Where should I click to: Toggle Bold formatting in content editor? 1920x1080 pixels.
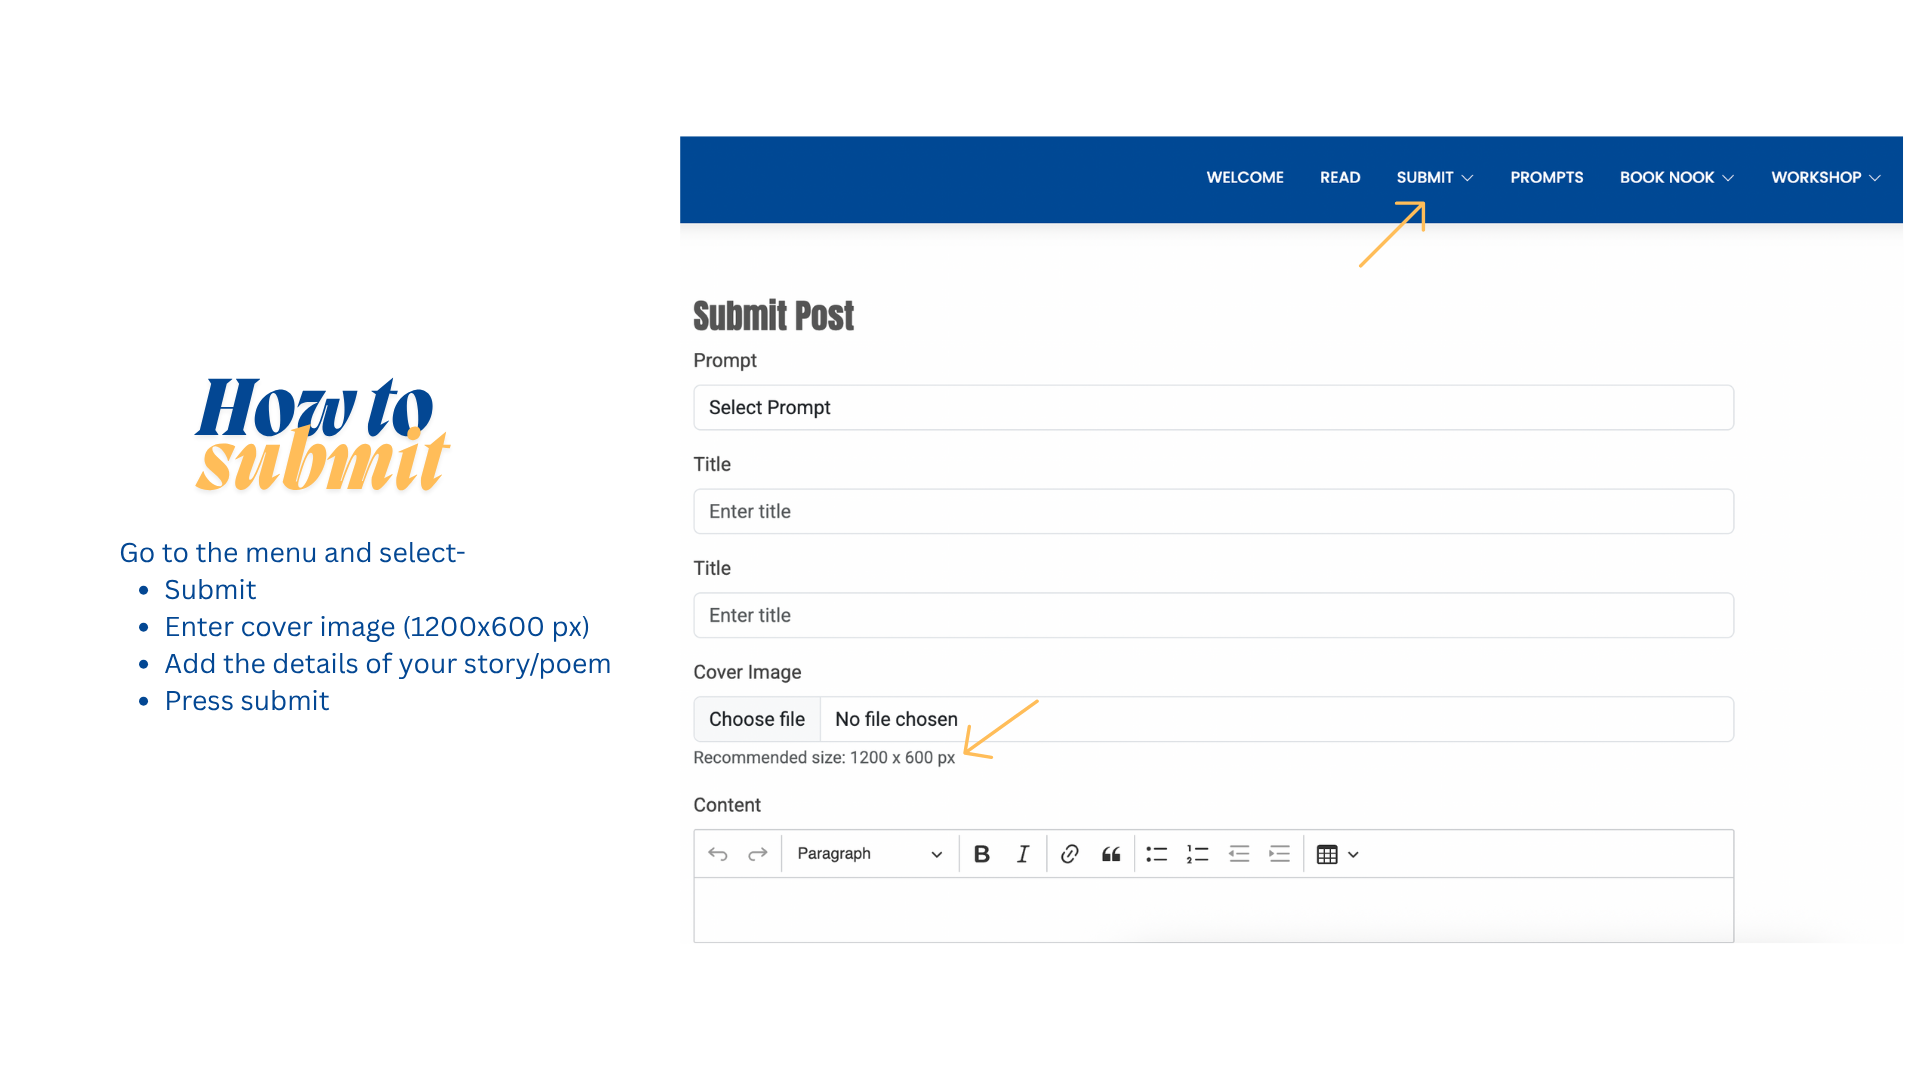(981, 854)
